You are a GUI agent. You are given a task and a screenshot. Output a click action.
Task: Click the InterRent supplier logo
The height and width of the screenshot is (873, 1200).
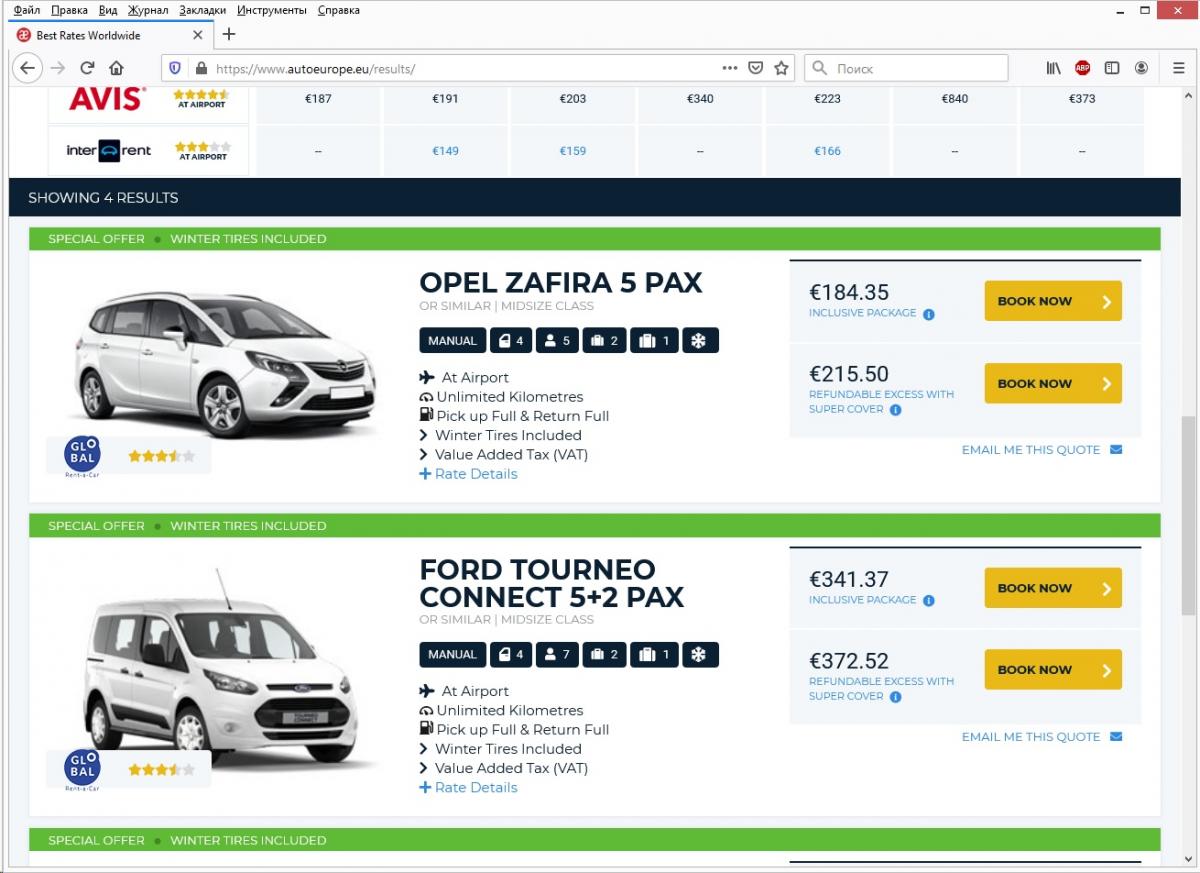click(x=109, y=151)
